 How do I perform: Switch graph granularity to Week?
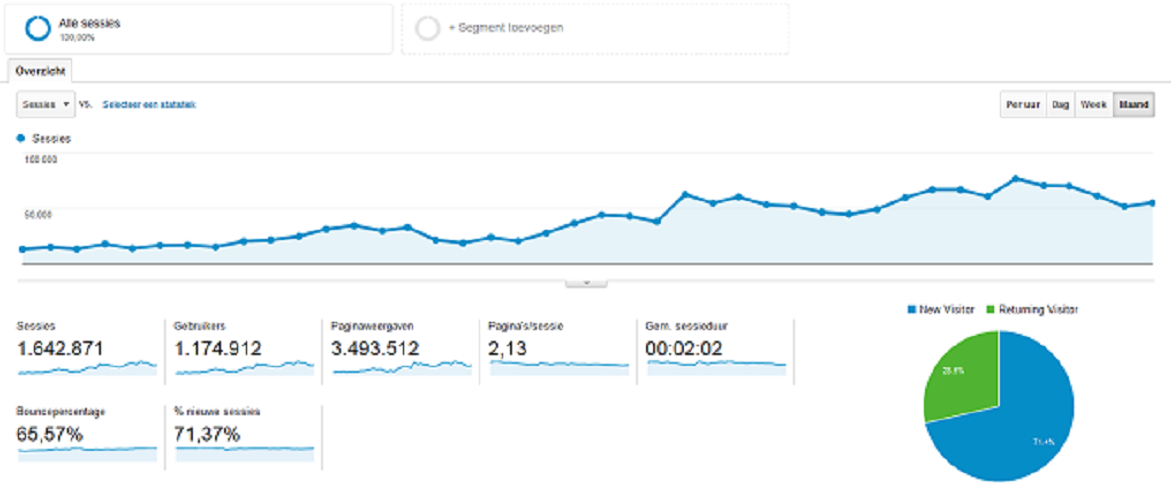[1094, 105]
